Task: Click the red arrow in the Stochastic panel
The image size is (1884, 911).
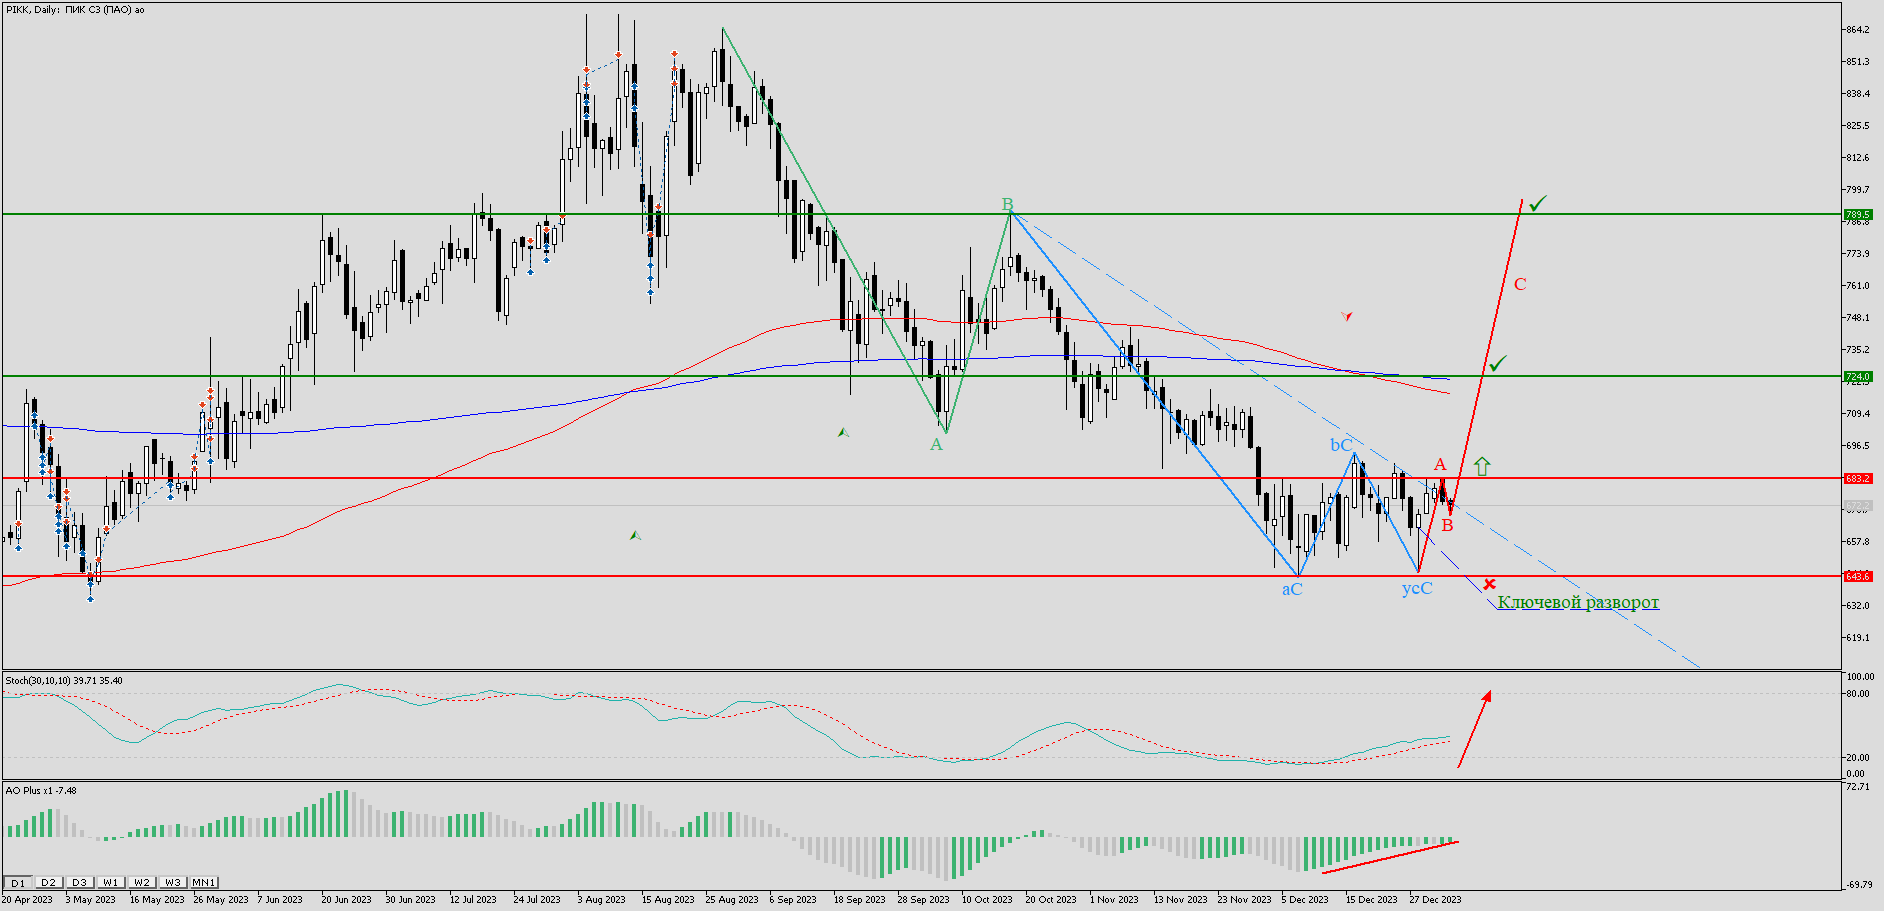Action: [x=1474, y=729]
